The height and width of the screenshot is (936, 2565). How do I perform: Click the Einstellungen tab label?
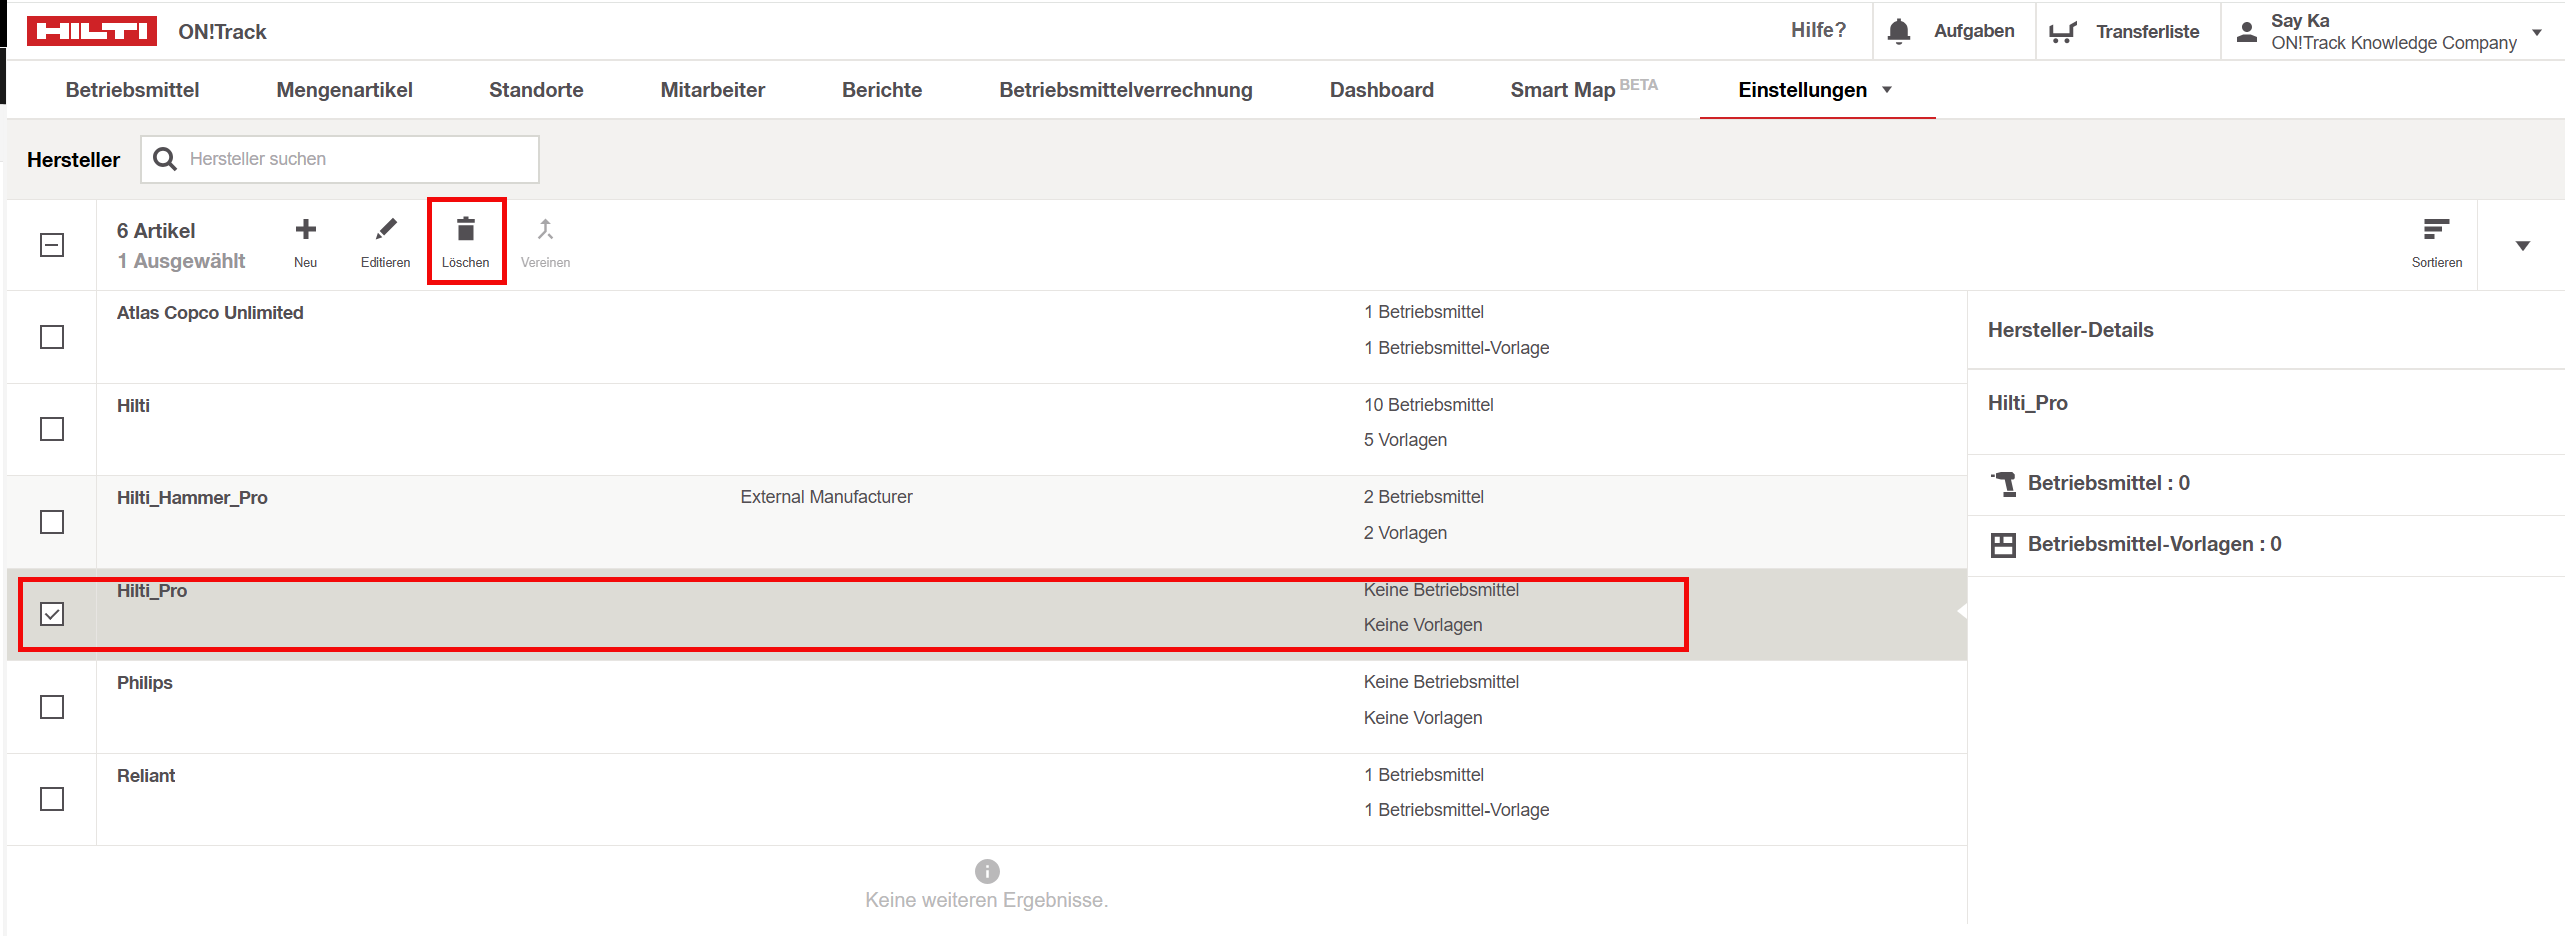[1802, 90]
